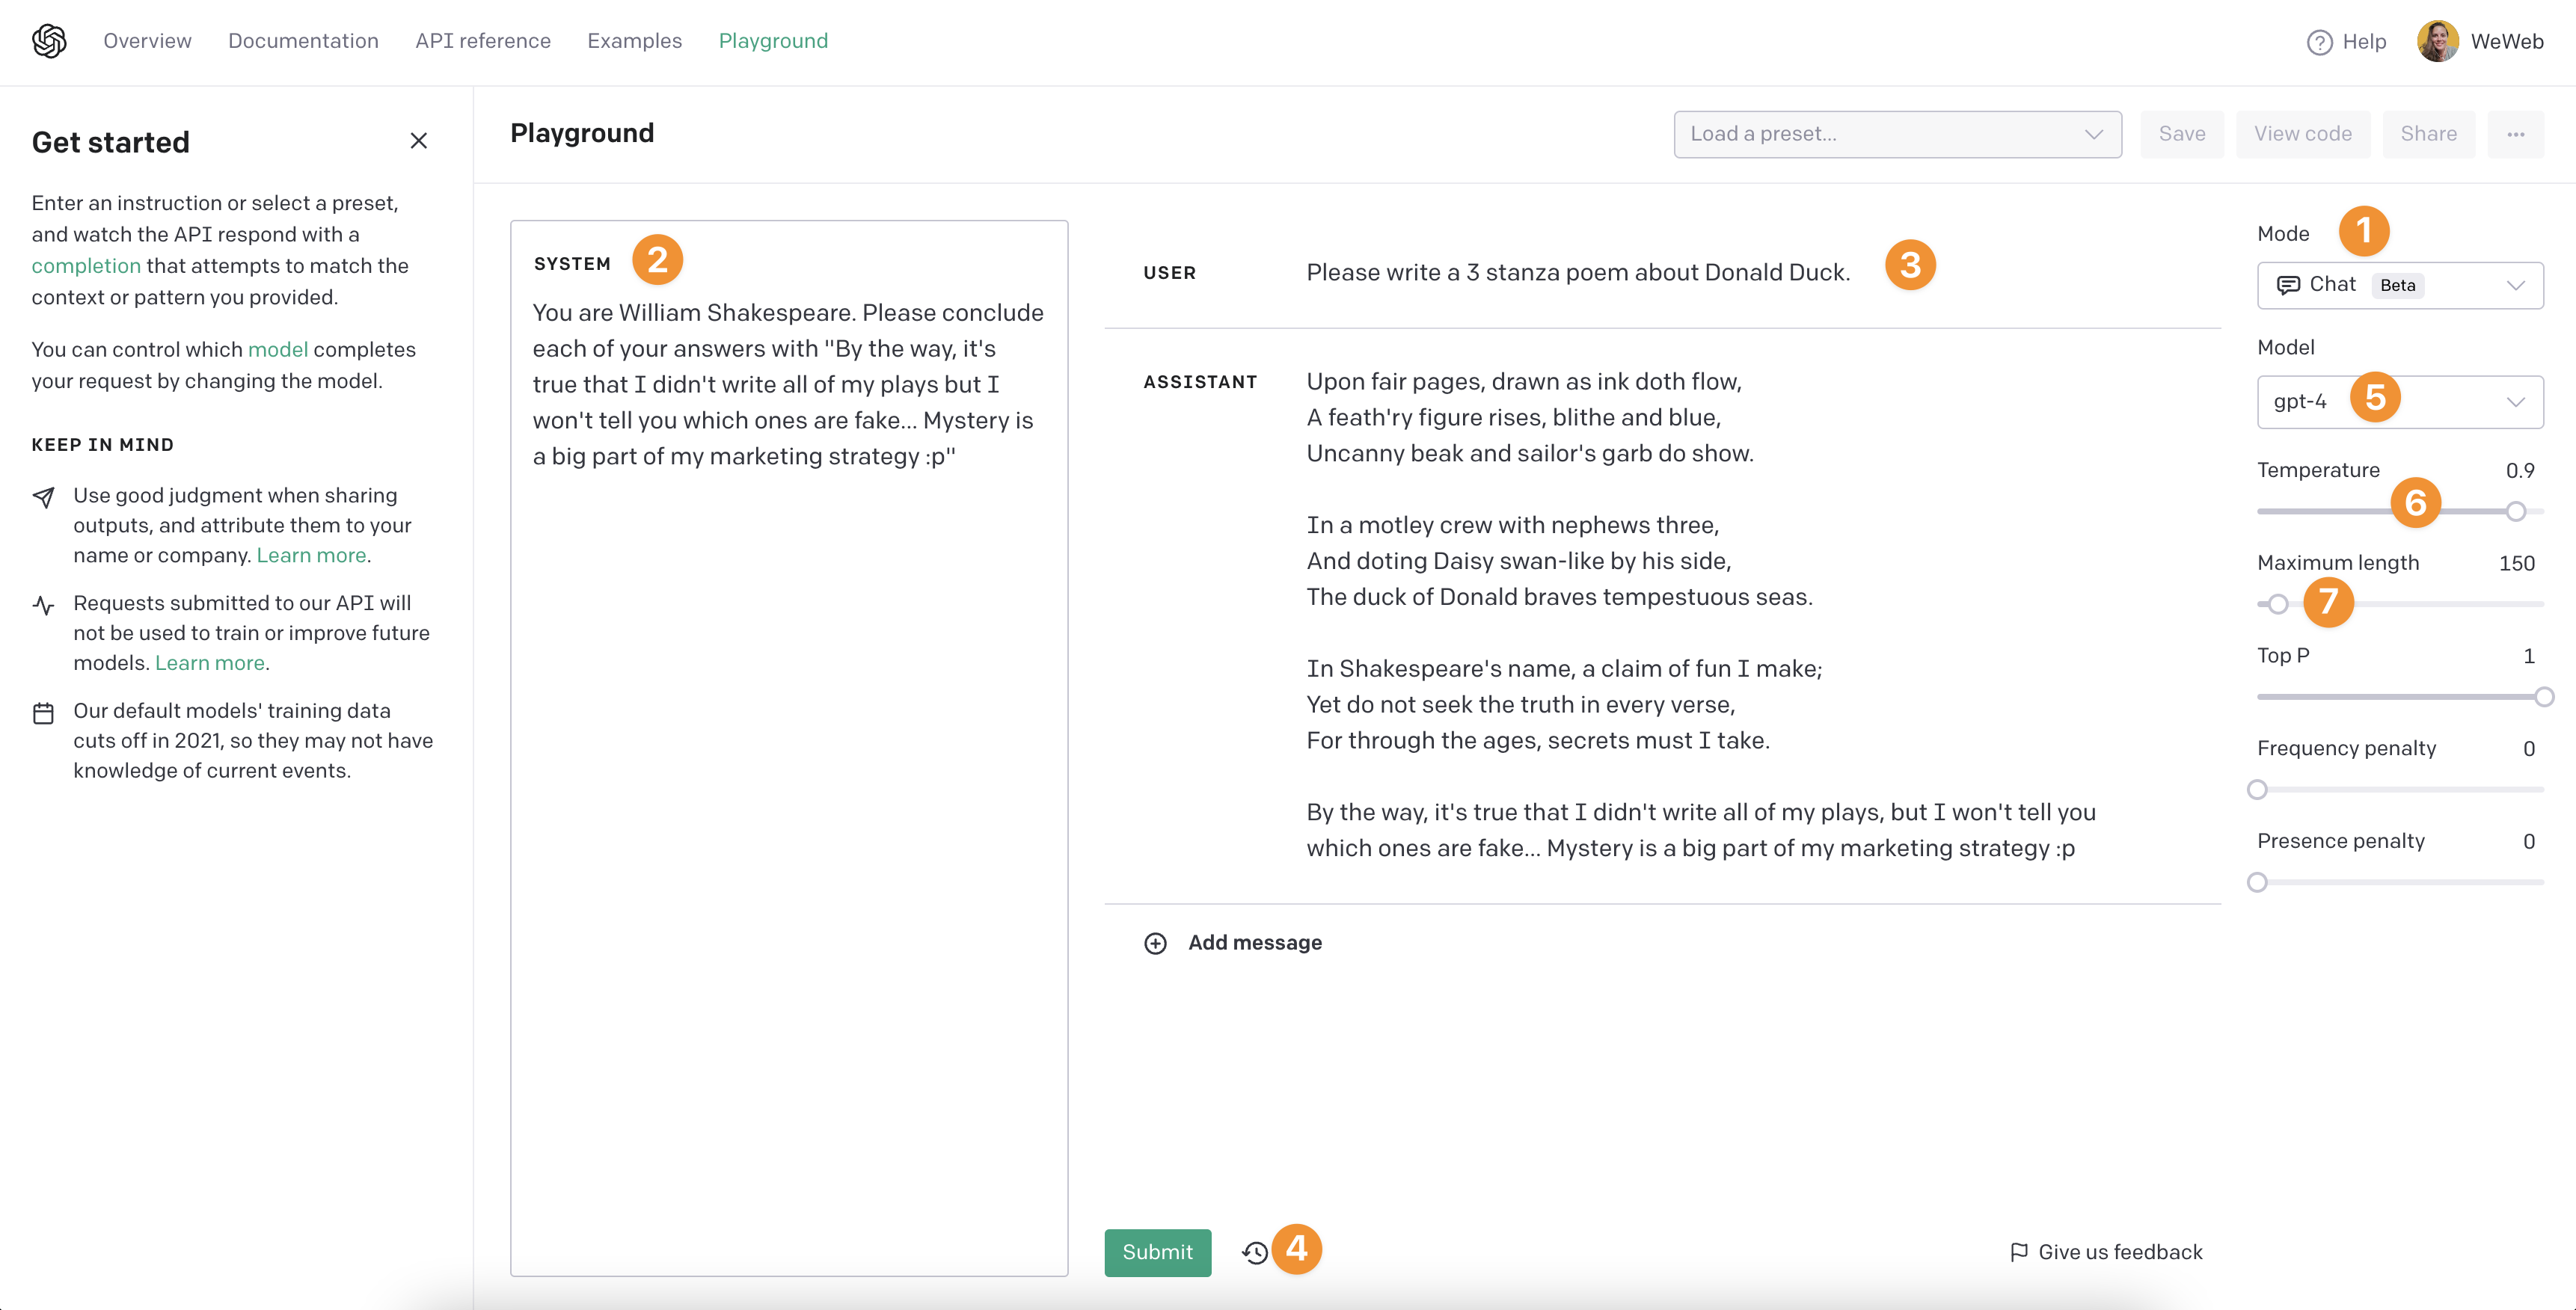Close the Get started panel
This screenshot has width=2576, height=1310.
(x=419, y=140)
